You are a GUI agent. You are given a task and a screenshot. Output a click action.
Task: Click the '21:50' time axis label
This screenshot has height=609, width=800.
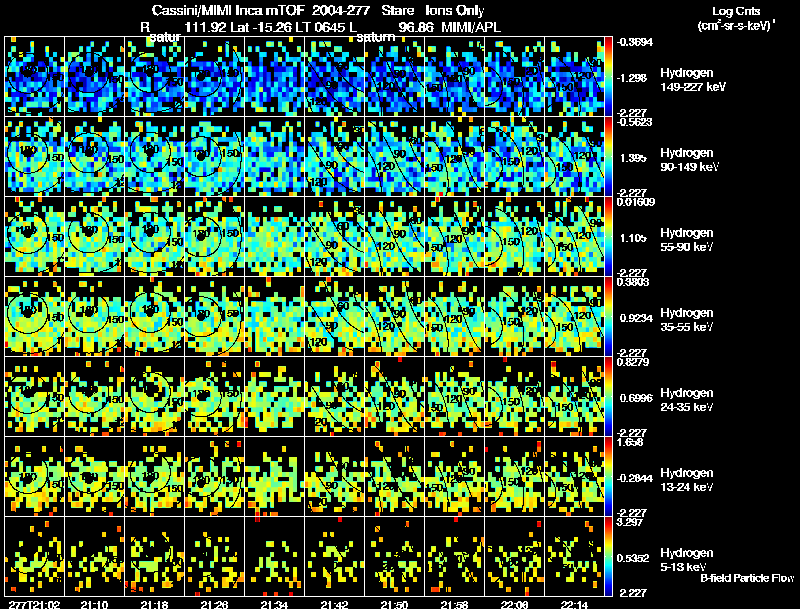(394, 604)
